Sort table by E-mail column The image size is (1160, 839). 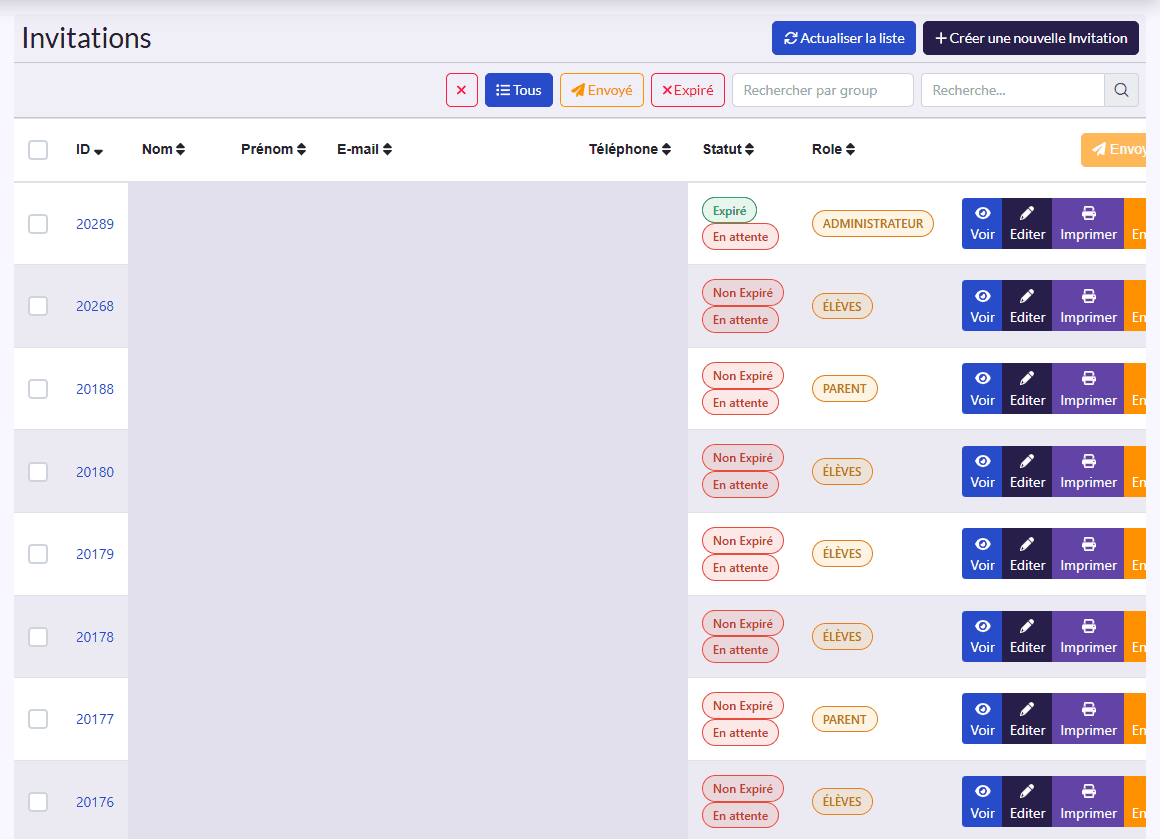(x=365, y=149)
